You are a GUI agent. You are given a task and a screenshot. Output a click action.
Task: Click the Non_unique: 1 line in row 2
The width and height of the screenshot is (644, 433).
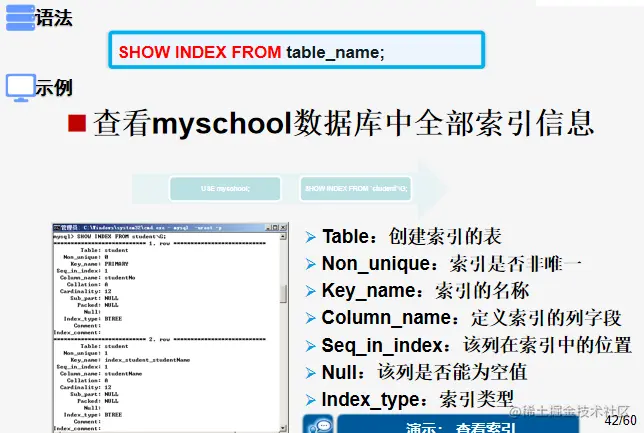[x=85, y=353]
